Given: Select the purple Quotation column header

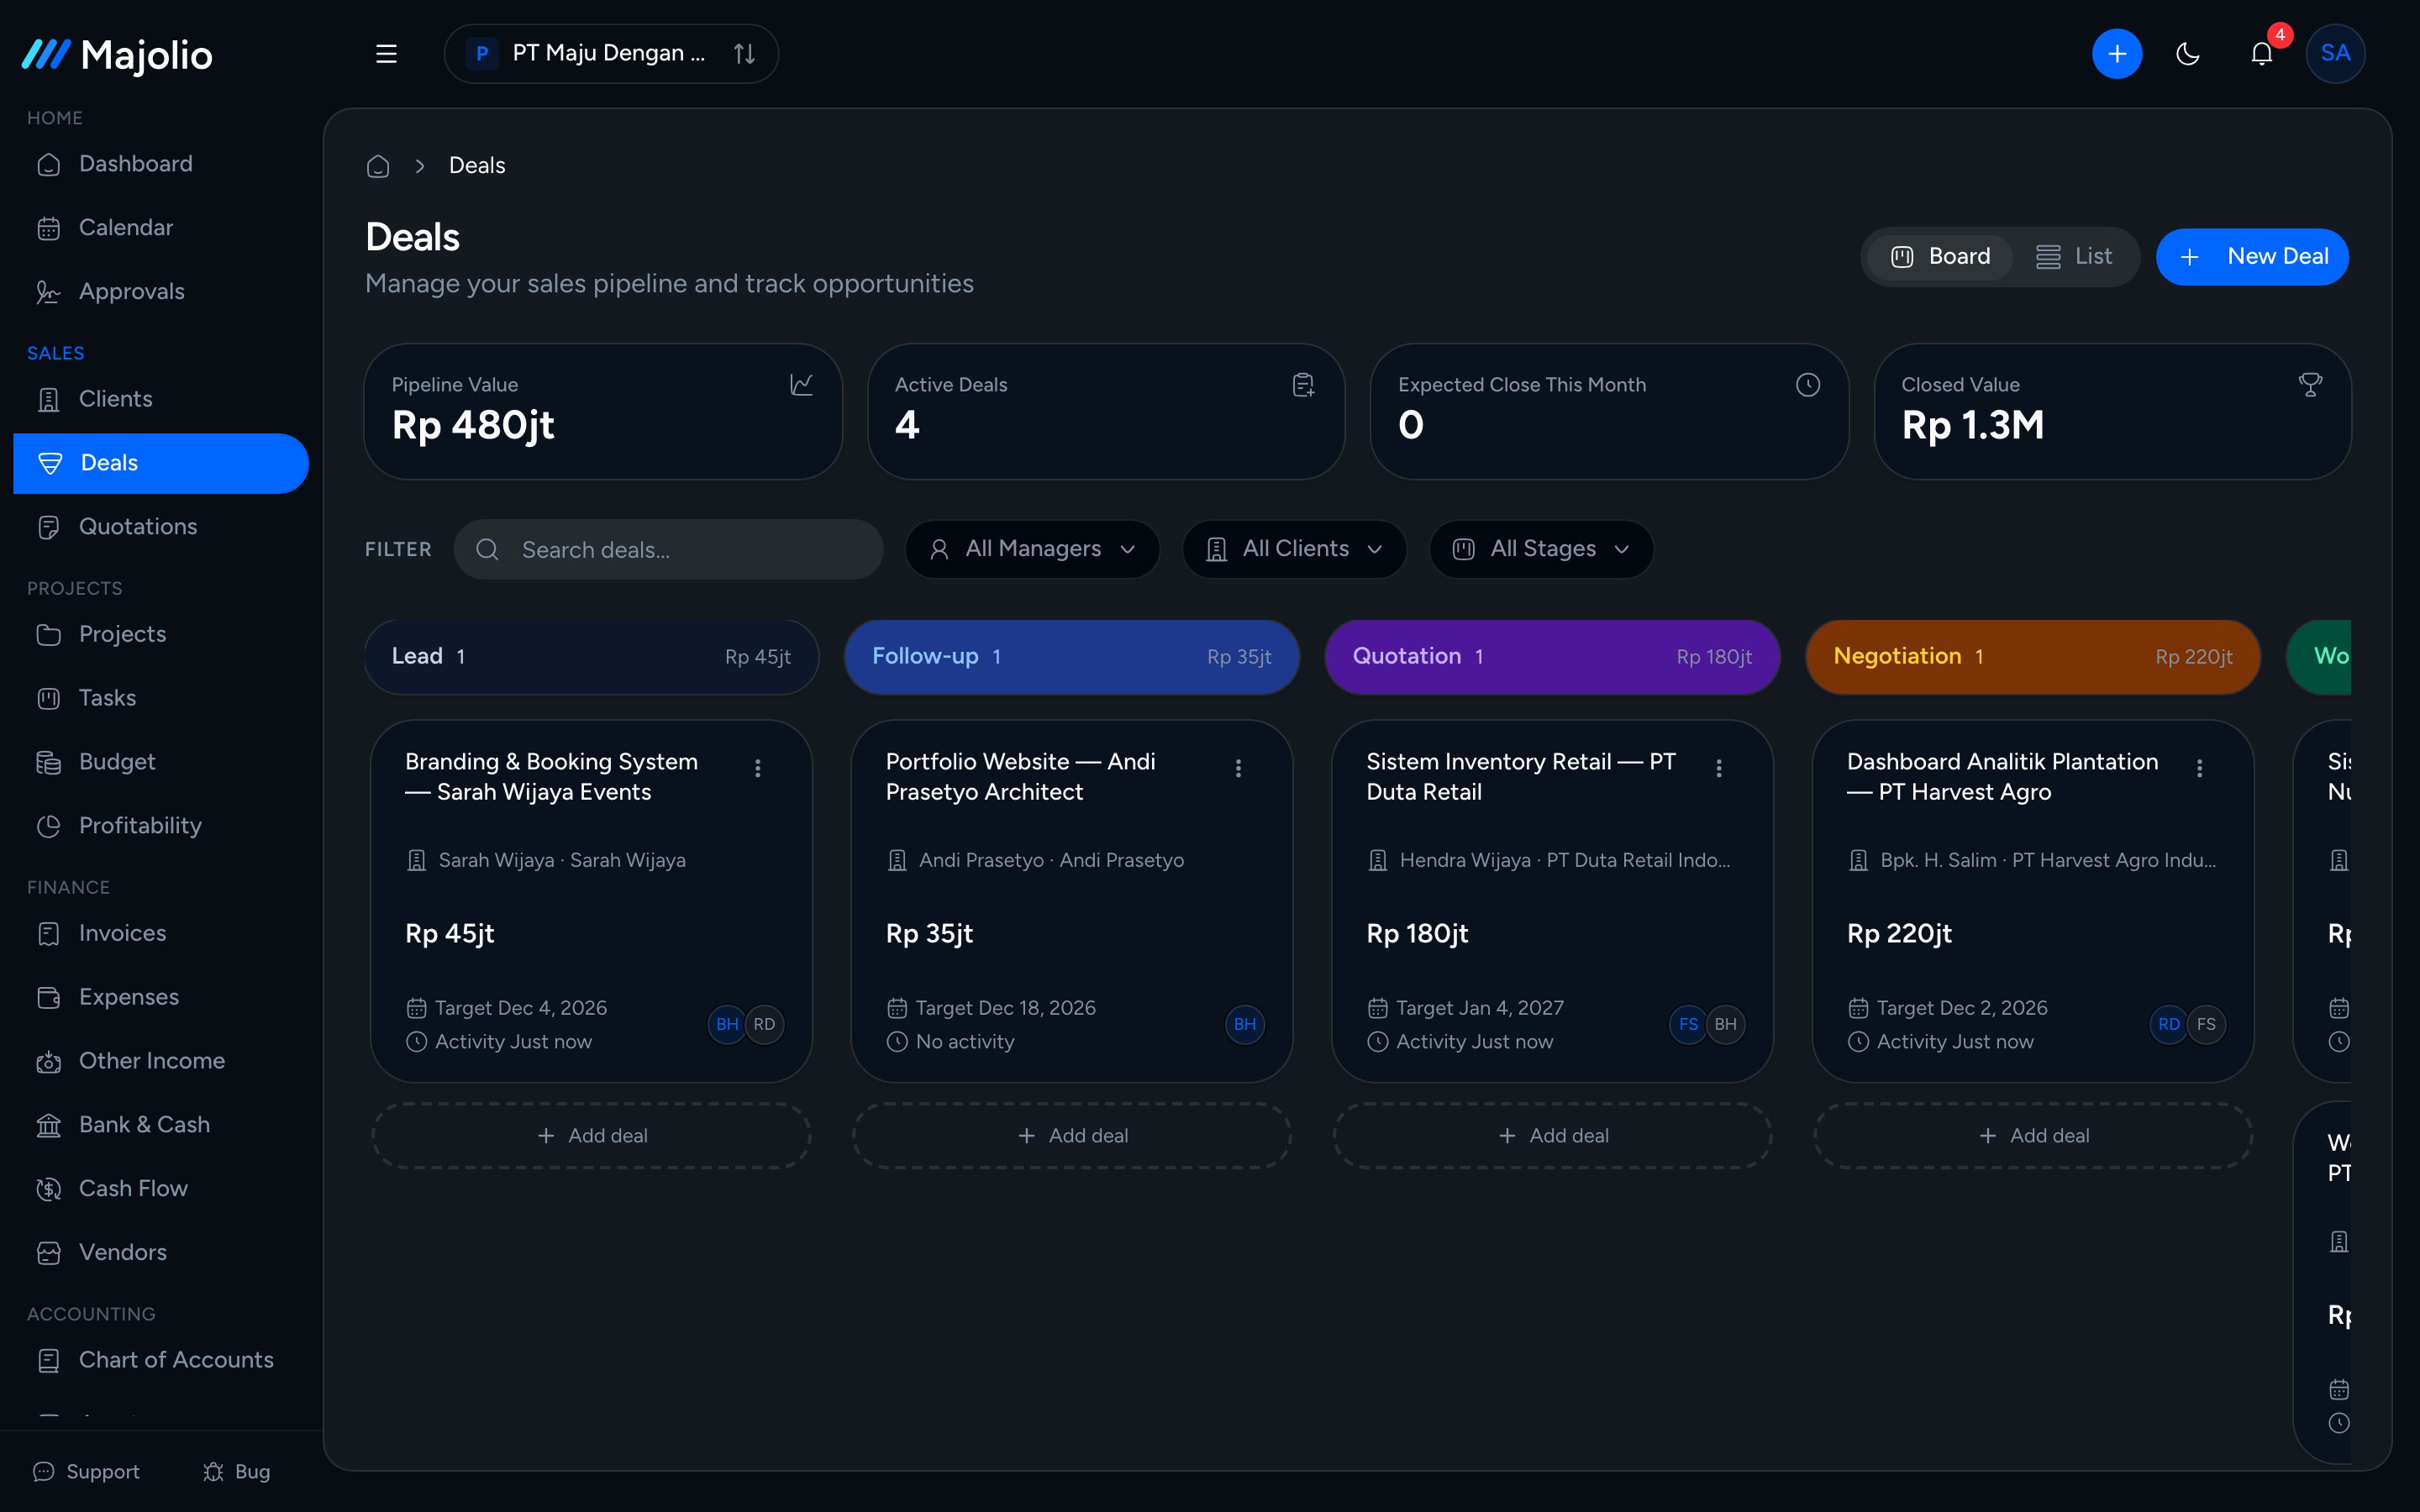Looking at the screenshot, I should 1552,657.
